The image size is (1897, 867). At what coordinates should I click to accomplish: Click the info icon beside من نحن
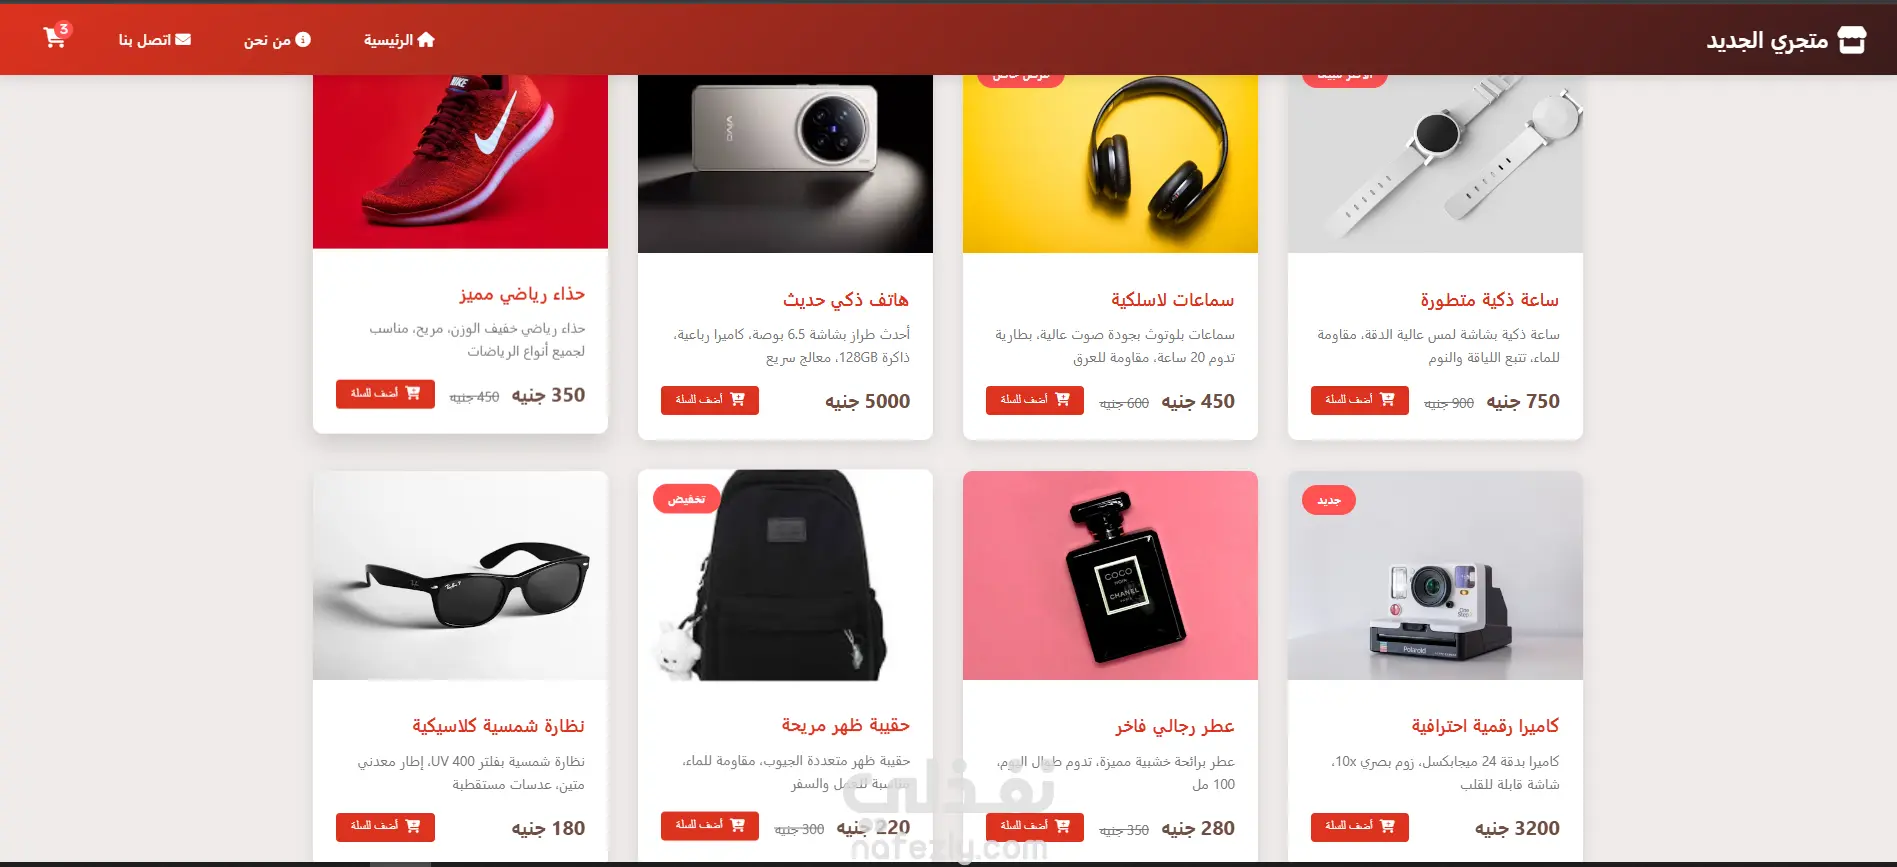tap(303, 40)
